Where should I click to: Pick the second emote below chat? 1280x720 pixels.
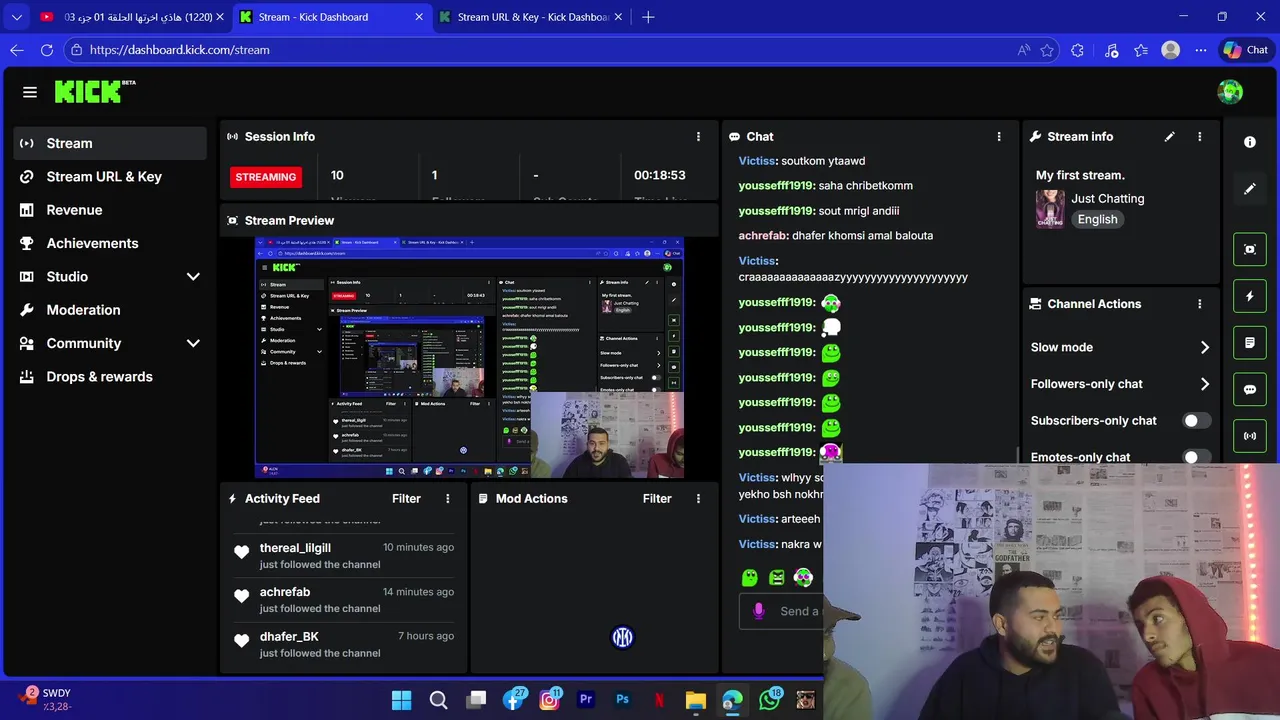click(777, 577)
